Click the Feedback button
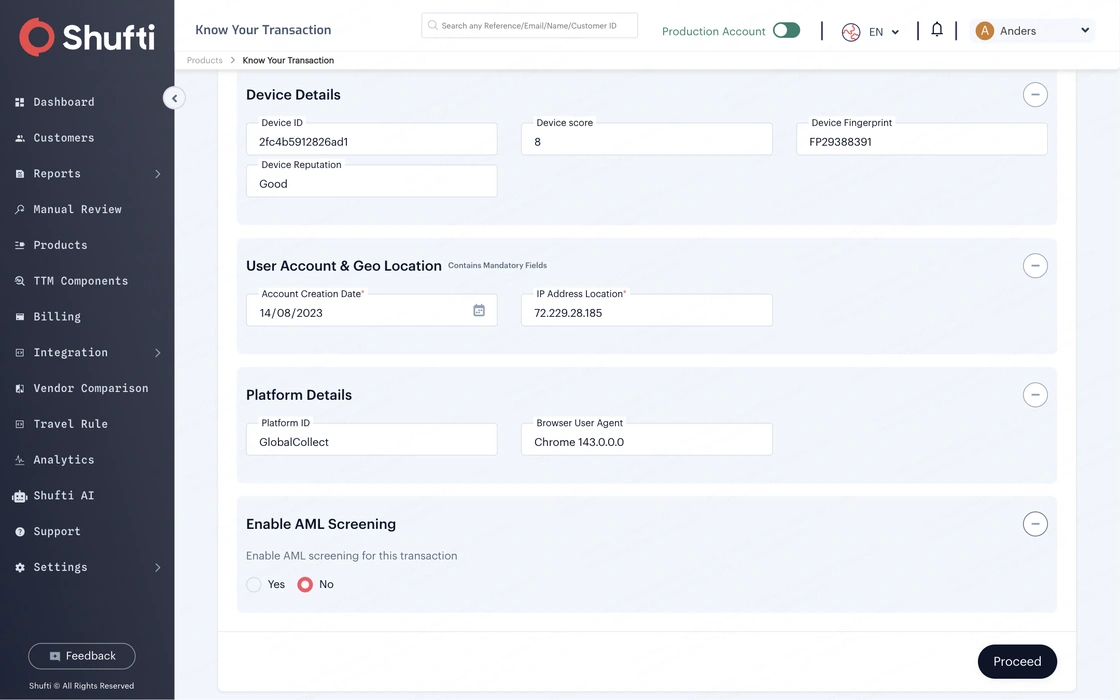Viewport: 1120px width, 700px height. point(81,656)
